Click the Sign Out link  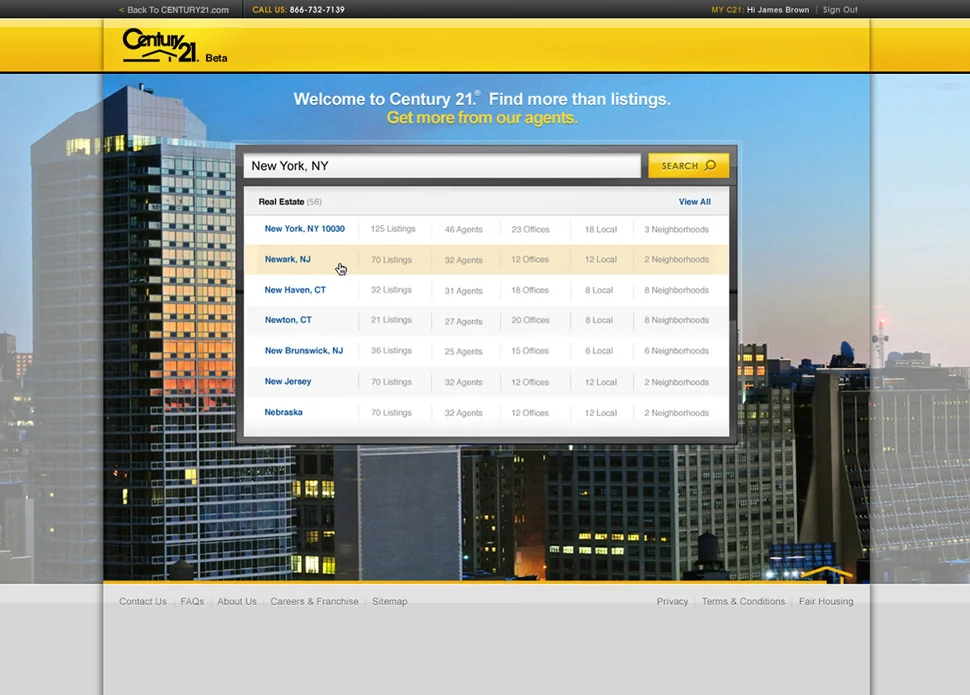click(x=840, y=10)
